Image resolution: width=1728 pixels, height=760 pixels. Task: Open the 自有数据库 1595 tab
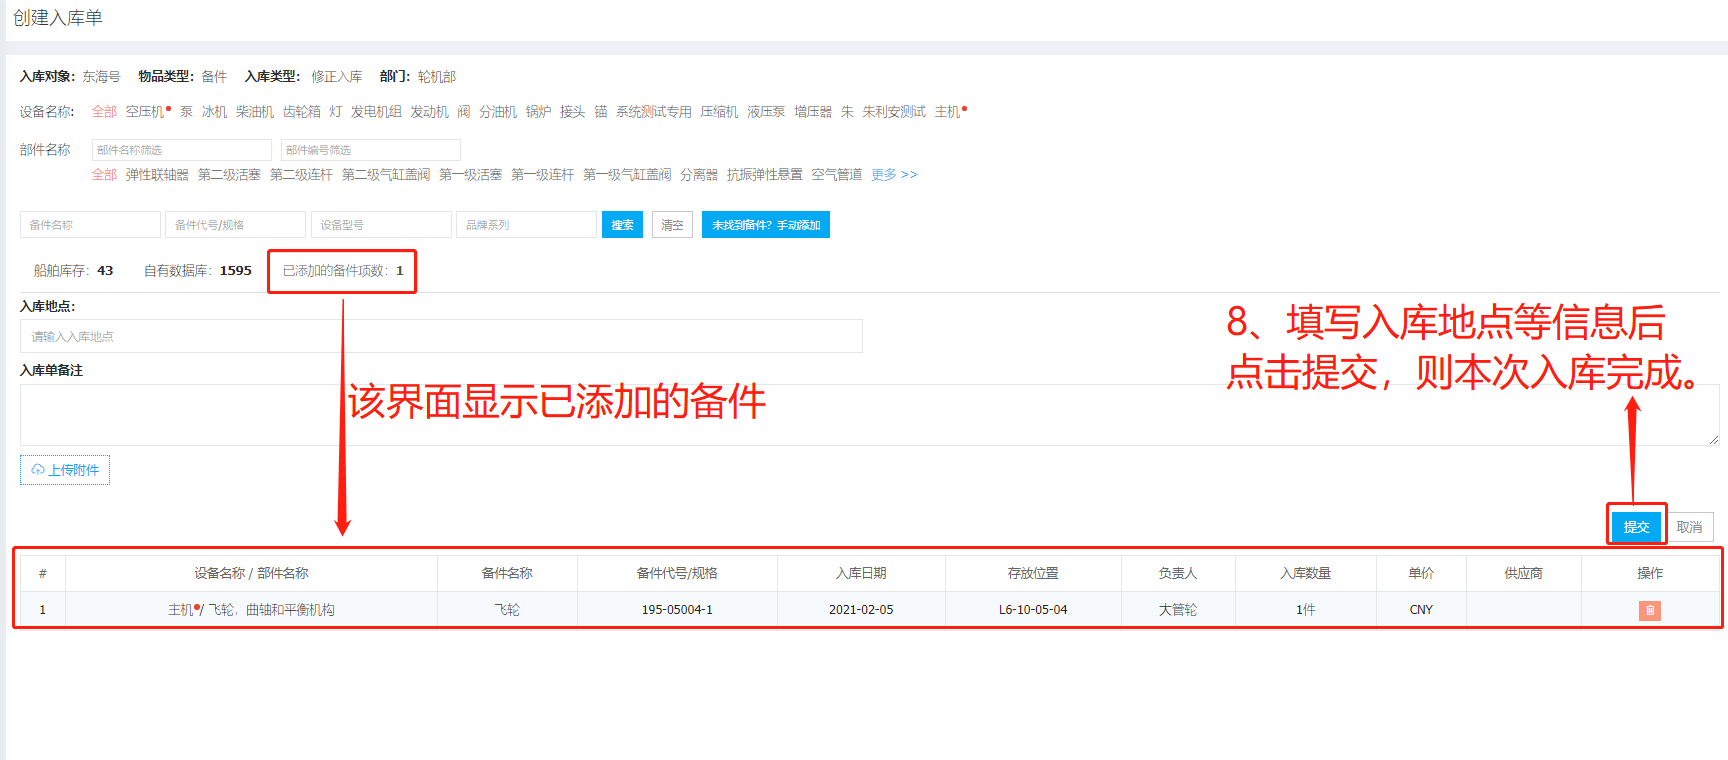click(x=197, y=271)
